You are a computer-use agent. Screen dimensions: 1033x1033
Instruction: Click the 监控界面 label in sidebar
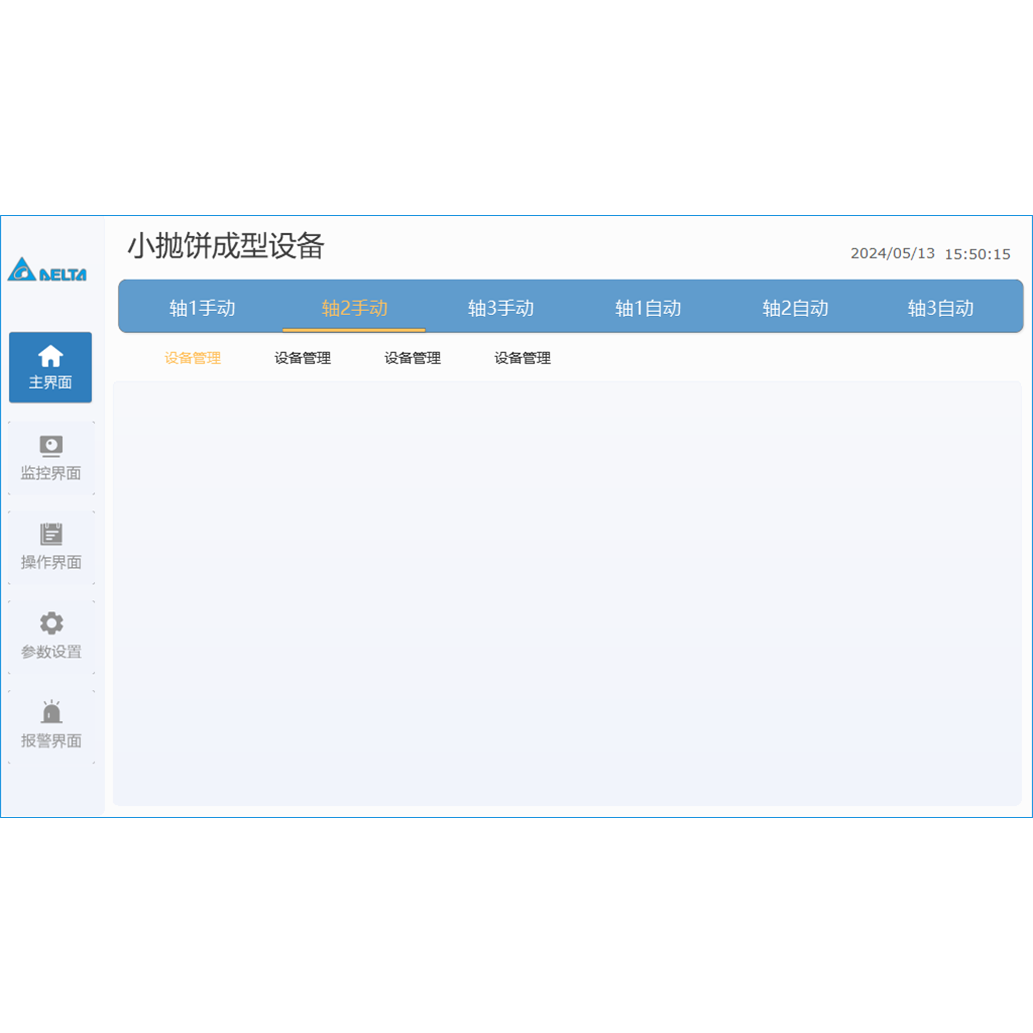[51, 473]
